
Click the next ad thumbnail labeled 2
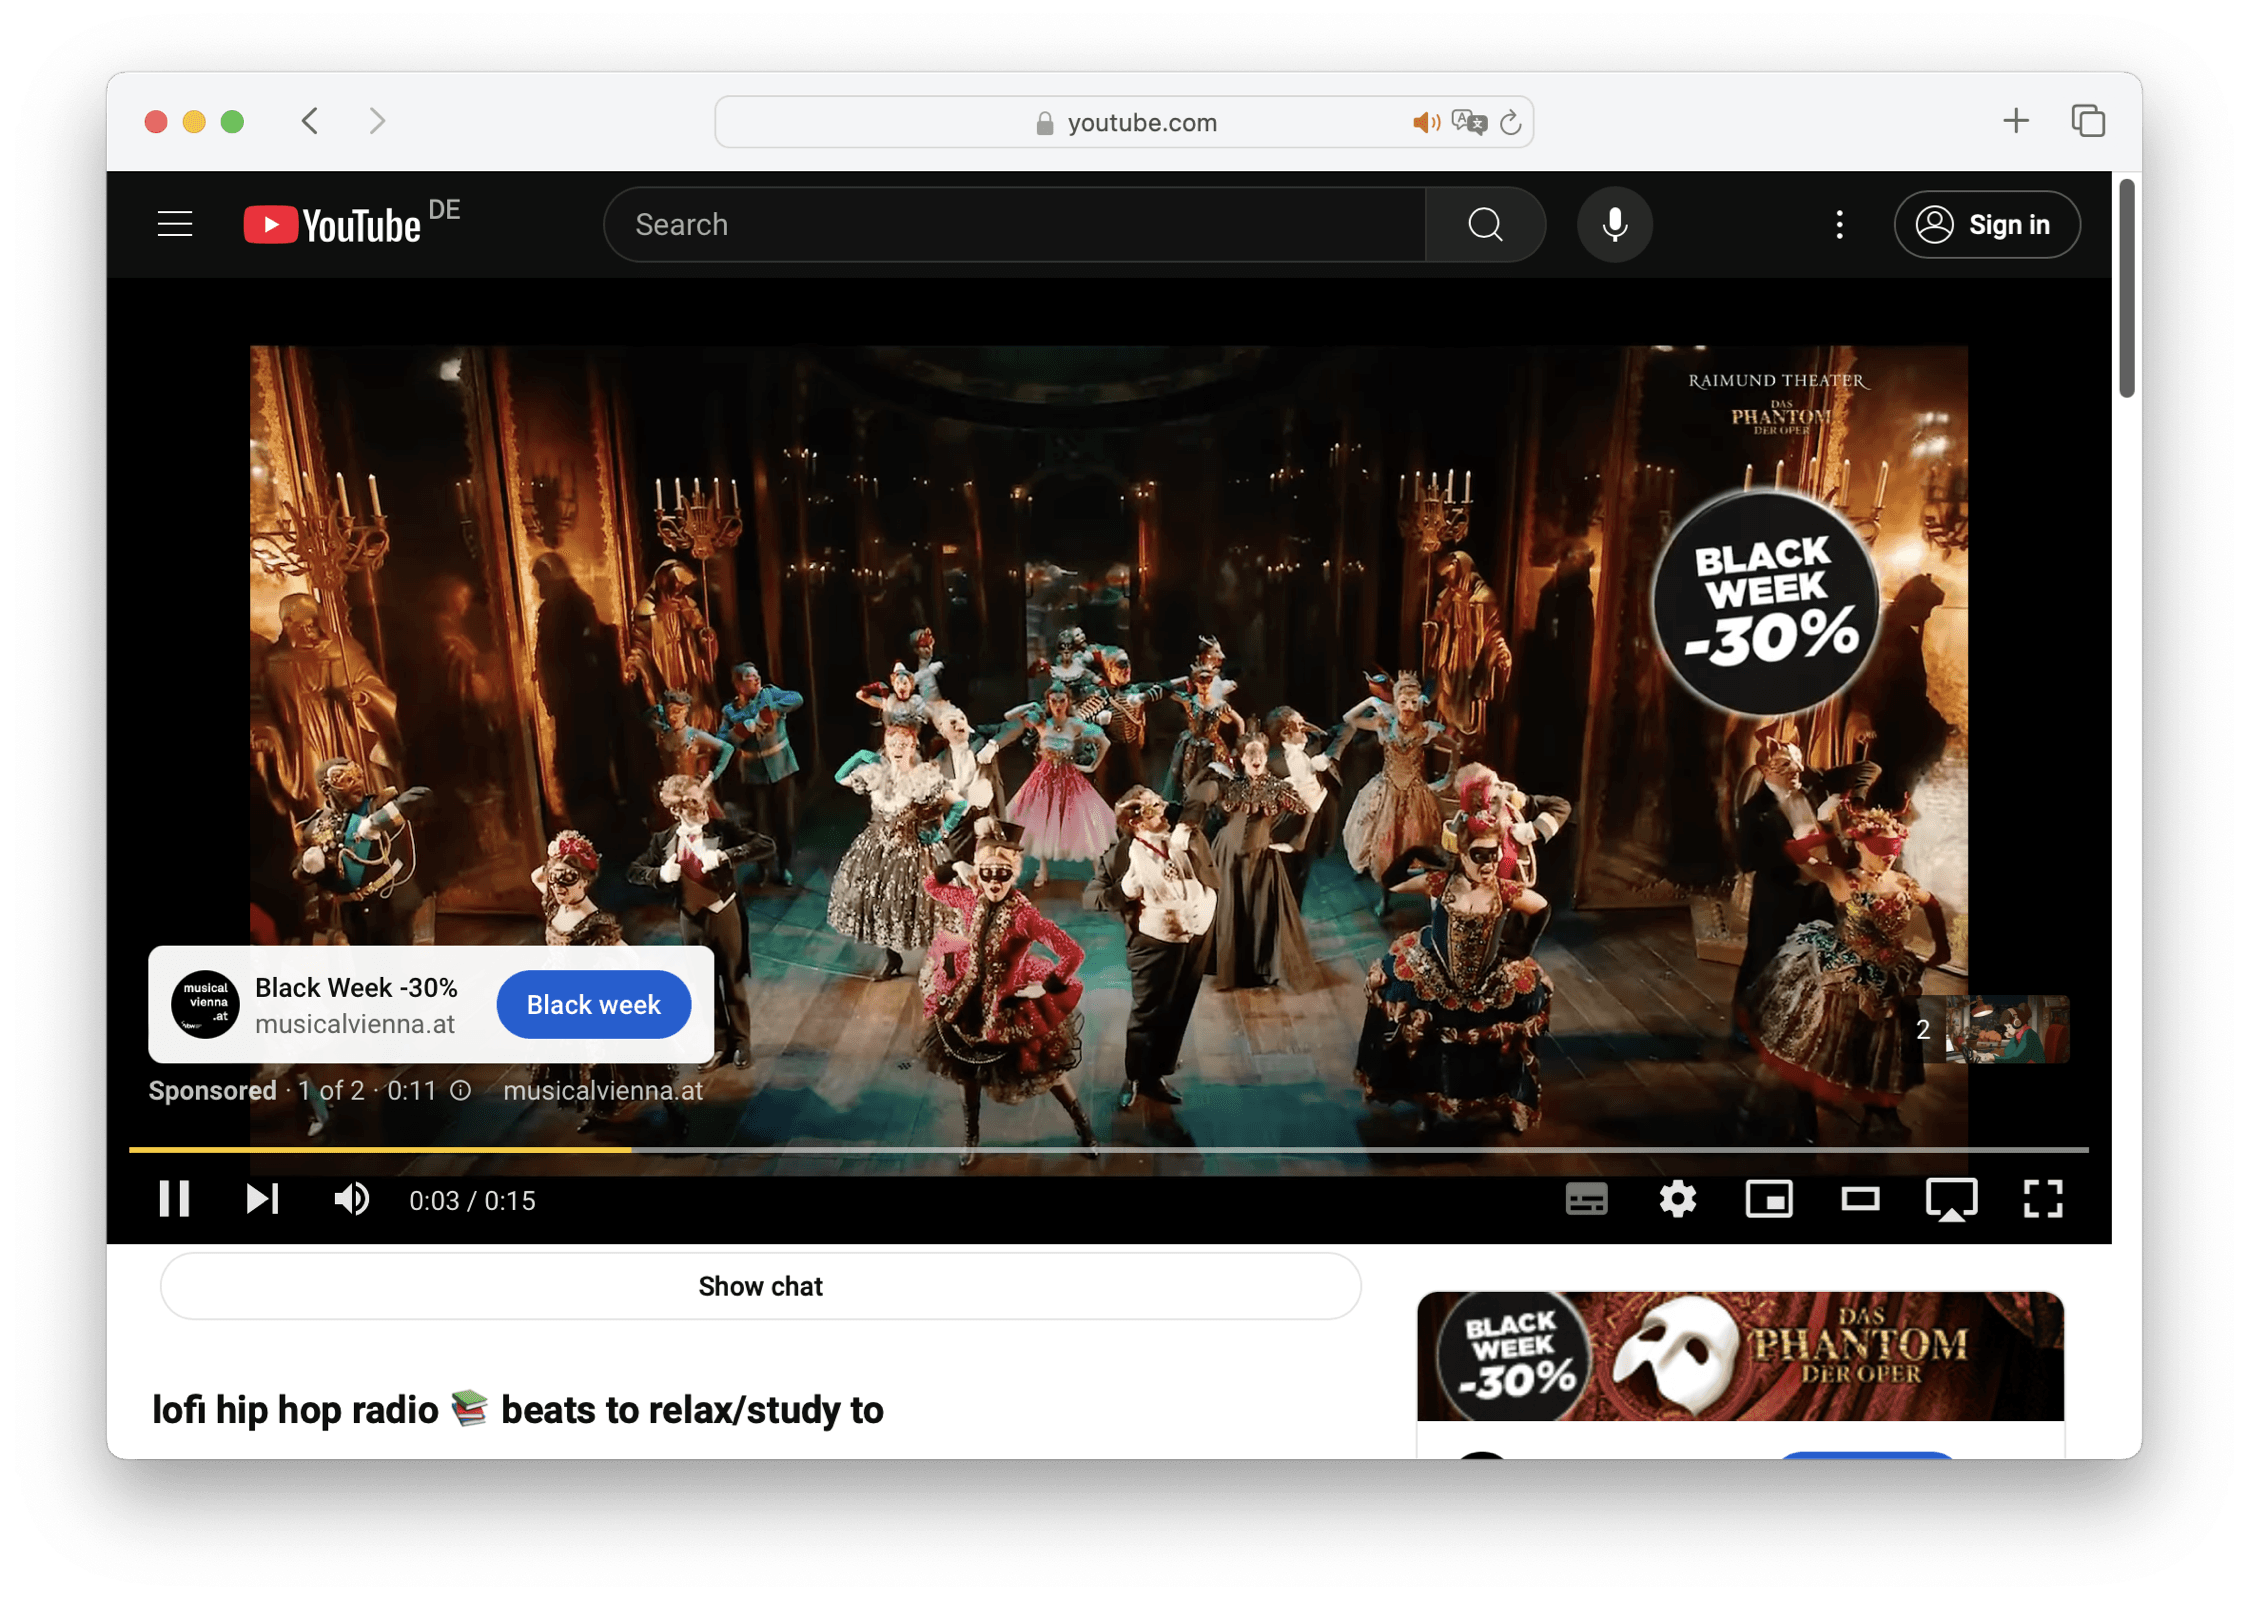[x=1991, y=1029]
